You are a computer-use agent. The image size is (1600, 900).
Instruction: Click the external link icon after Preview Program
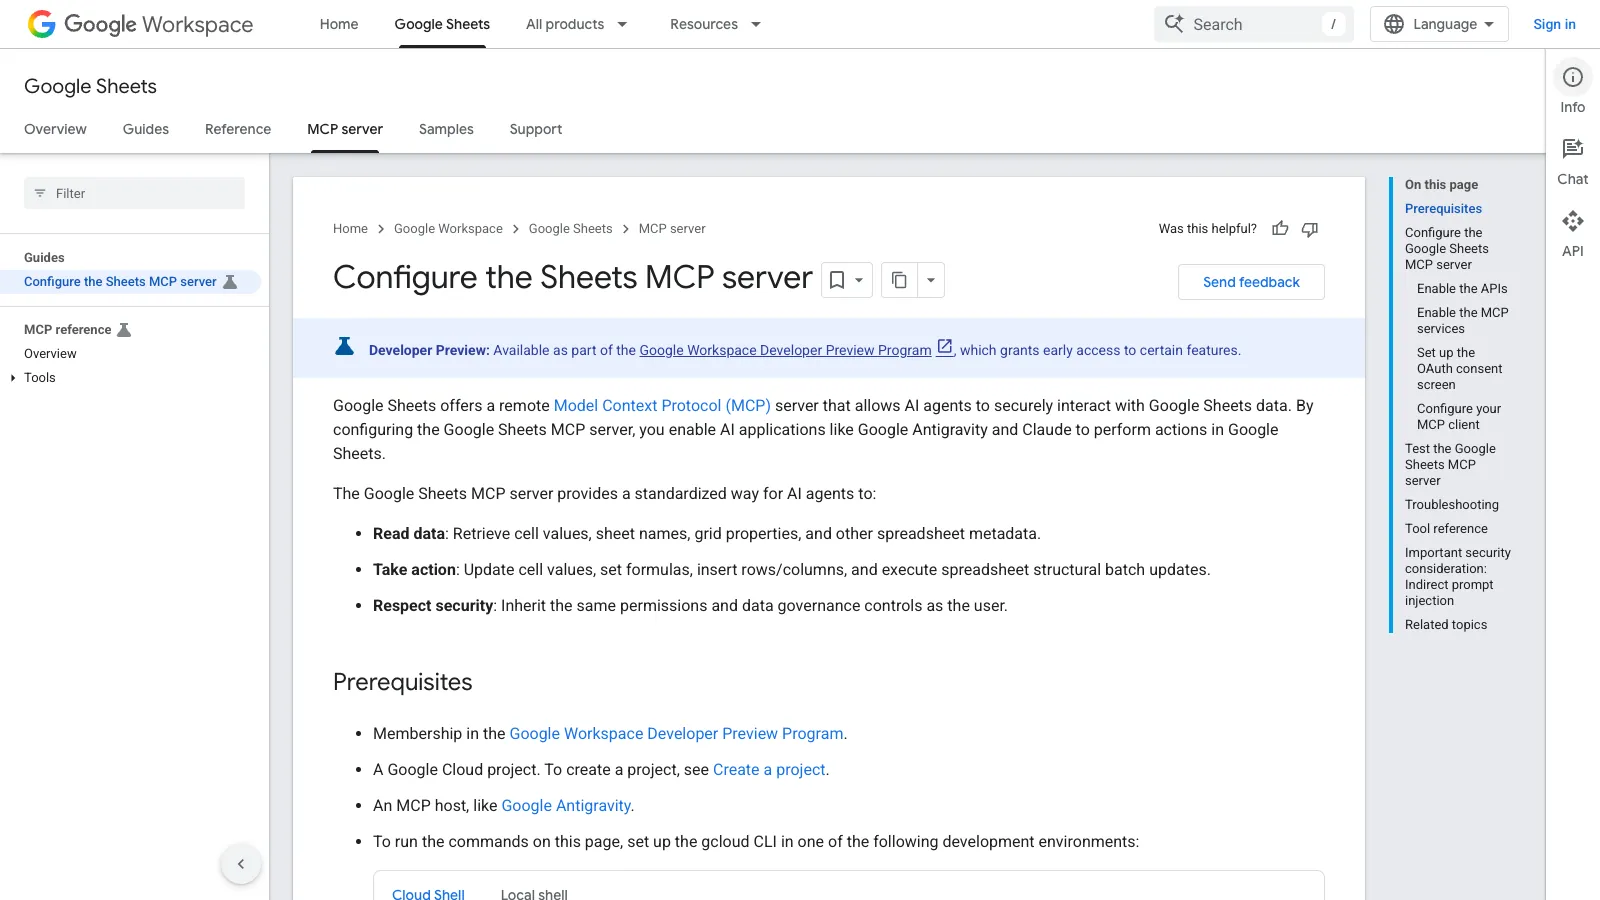click(945, 348)
